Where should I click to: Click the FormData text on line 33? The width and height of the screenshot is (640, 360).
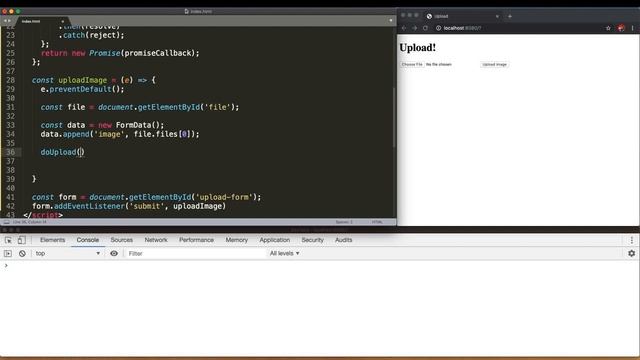coord(133,125)
